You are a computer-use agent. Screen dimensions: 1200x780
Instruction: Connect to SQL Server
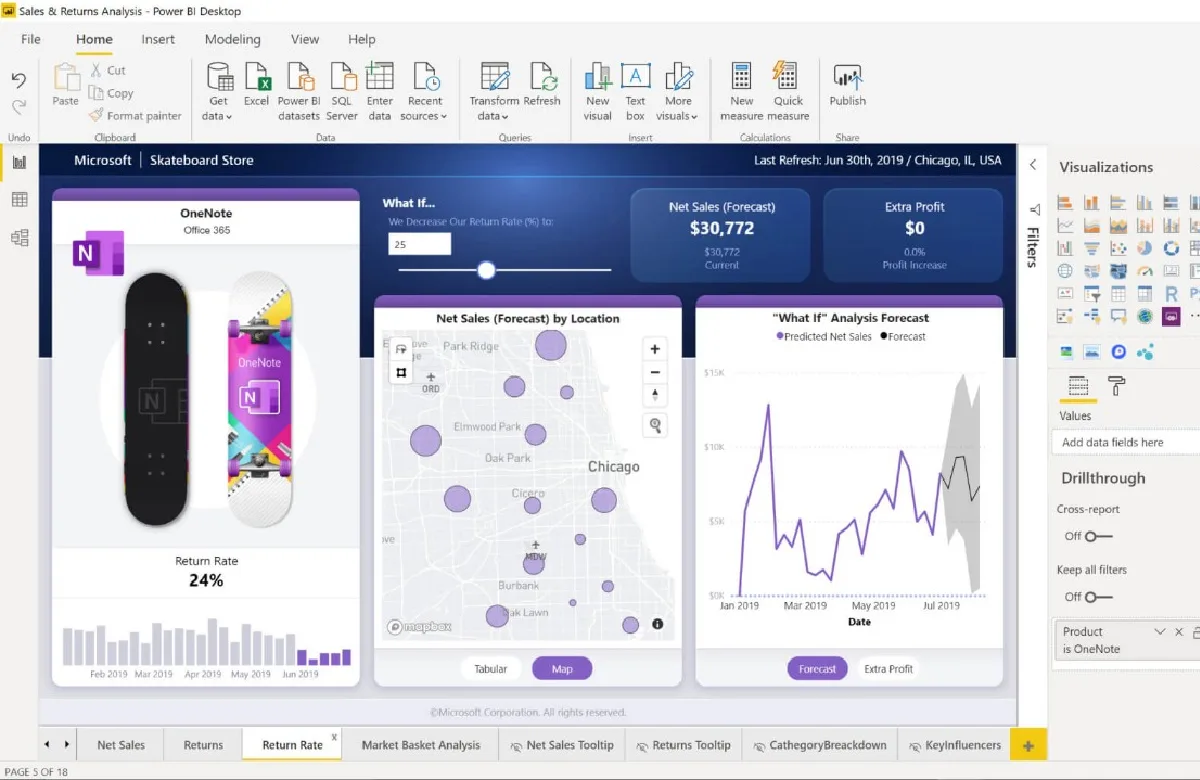pos(342,90)
